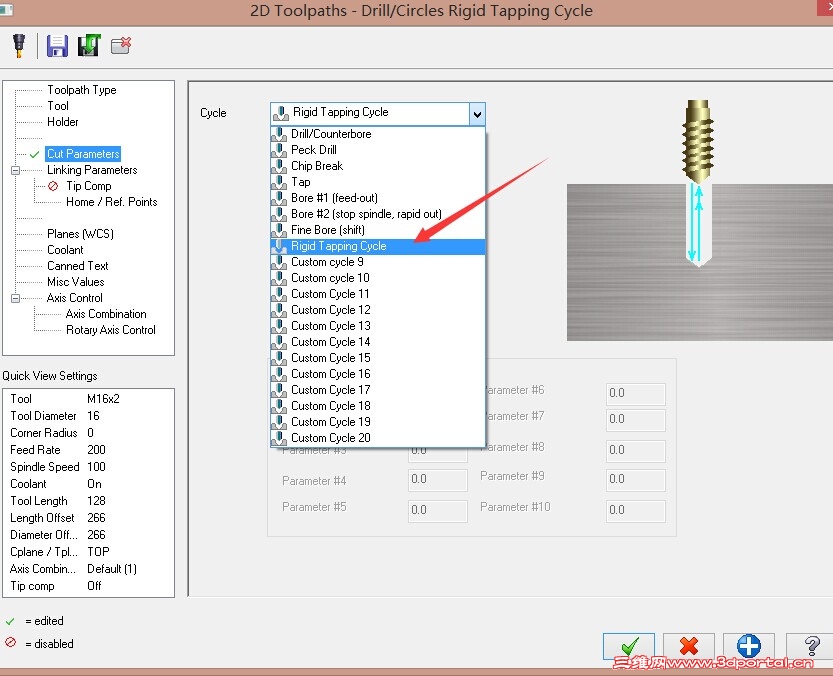The width and height of the screenshot is (833, 676).
Task: Collapse the Linking Parameters tree node
Action: point(15,171)
